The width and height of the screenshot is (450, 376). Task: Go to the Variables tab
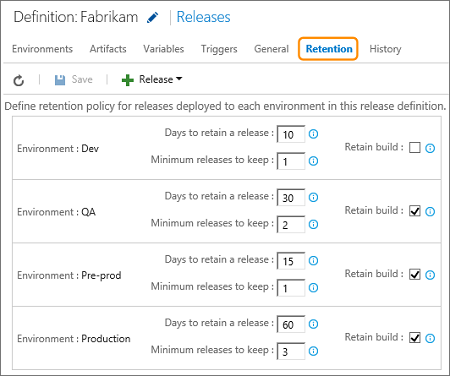coord(164,49)
